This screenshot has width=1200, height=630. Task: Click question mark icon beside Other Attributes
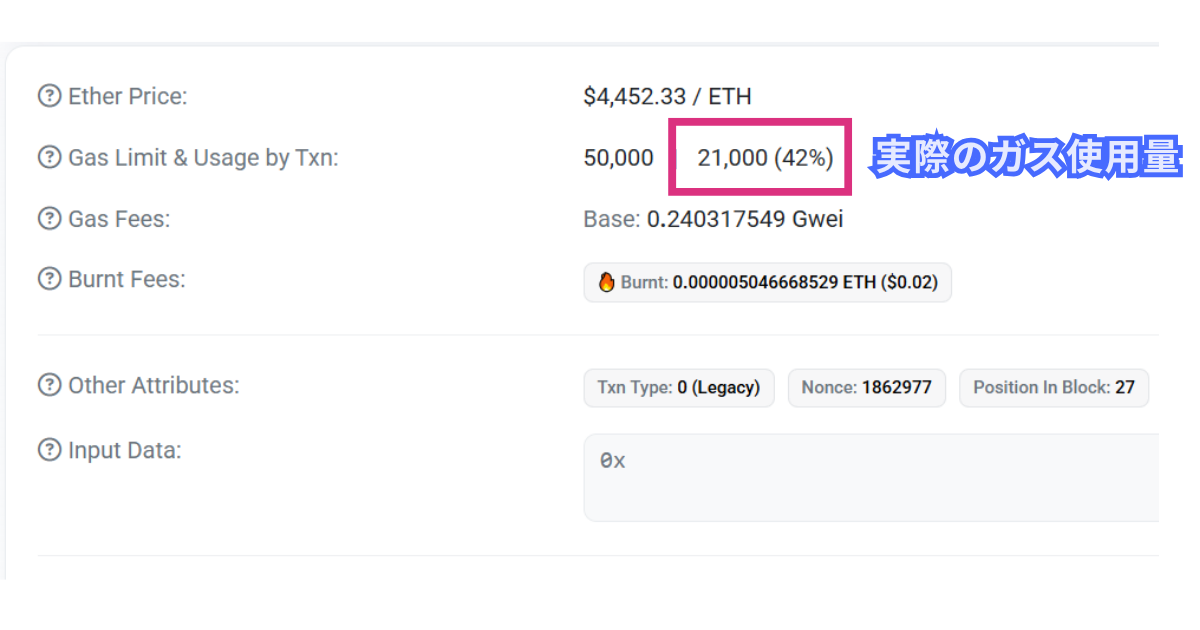pyautogui.click(x=49, y=385)
